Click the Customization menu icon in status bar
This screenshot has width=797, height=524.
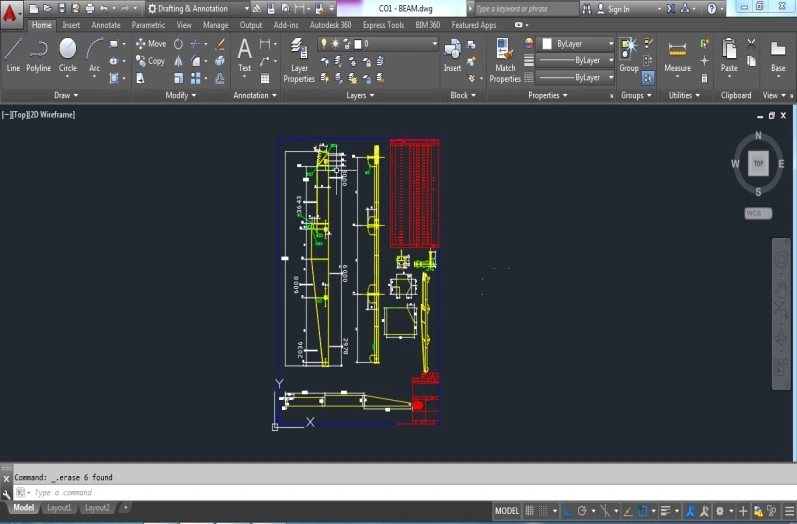[789, 511]
